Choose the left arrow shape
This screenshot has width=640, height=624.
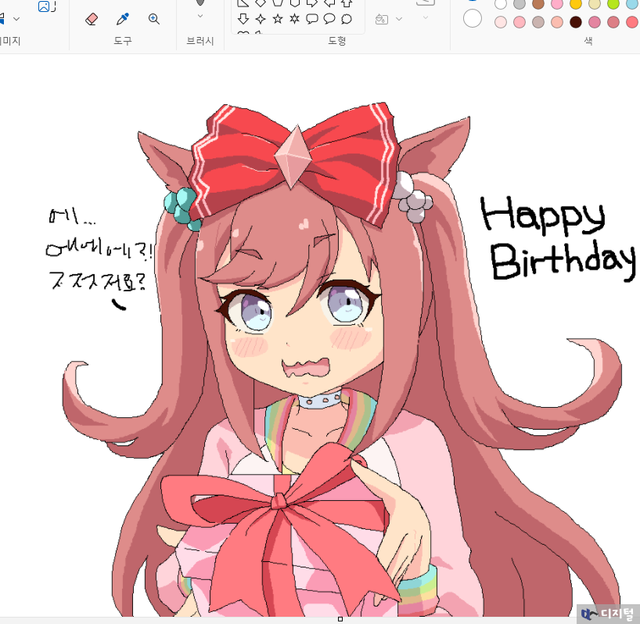pos(329,3)
